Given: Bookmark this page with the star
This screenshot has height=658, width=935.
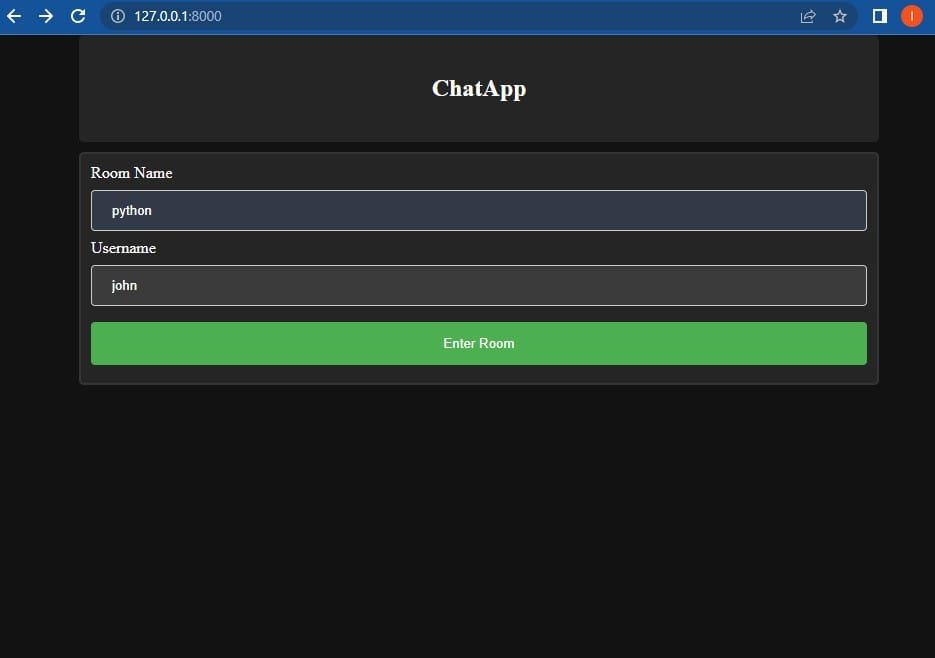Looking at the screenshot, I should pos(840,16).
